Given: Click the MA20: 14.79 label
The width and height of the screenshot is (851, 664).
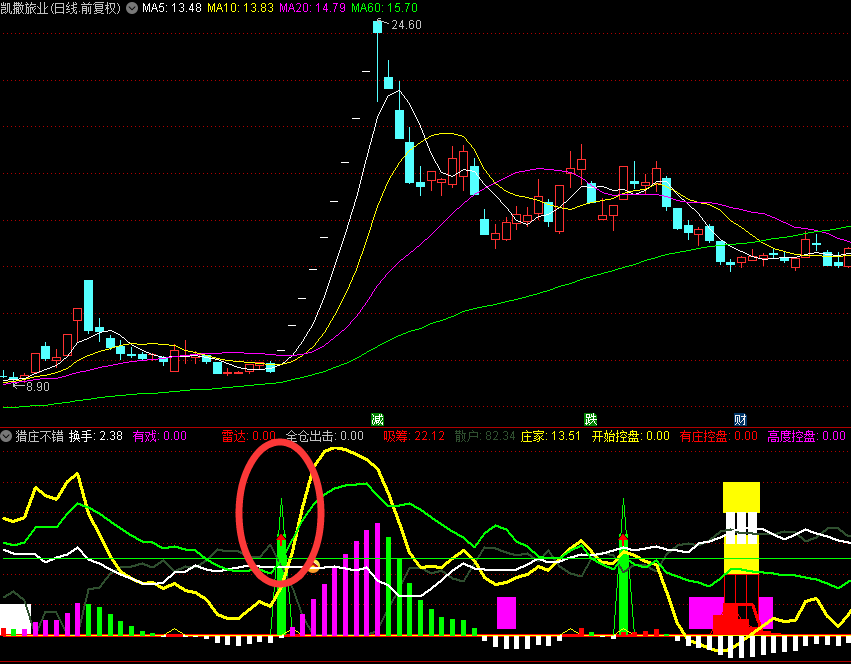Looking at the screenshot, I should click(x=312, y=8).
